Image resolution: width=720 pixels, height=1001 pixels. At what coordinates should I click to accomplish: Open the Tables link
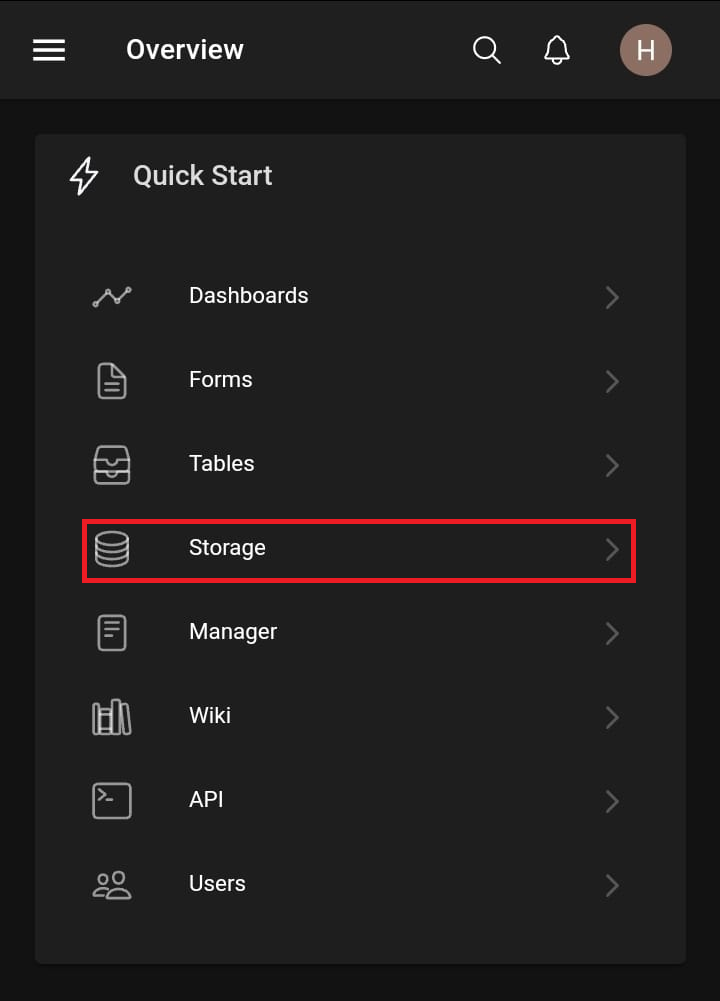pos(222,464)
